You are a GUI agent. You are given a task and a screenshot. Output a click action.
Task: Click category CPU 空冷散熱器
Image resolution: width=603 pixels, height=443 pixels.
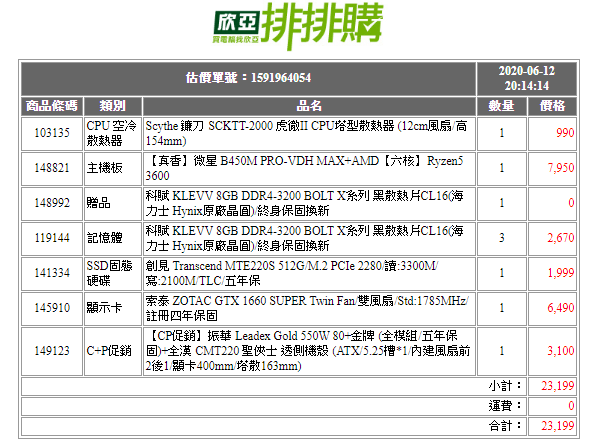pos(112,133)
